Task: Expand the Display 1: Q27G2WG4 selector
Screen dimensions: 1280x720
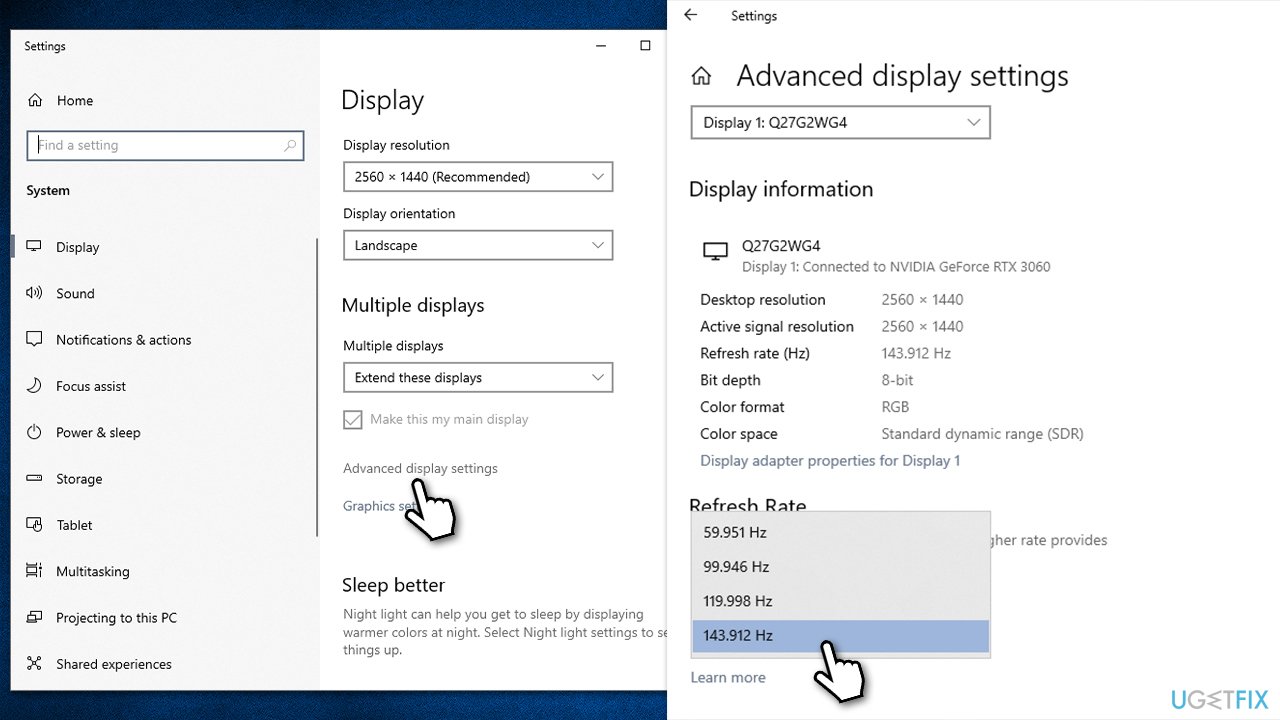Action: click(840, 122)
